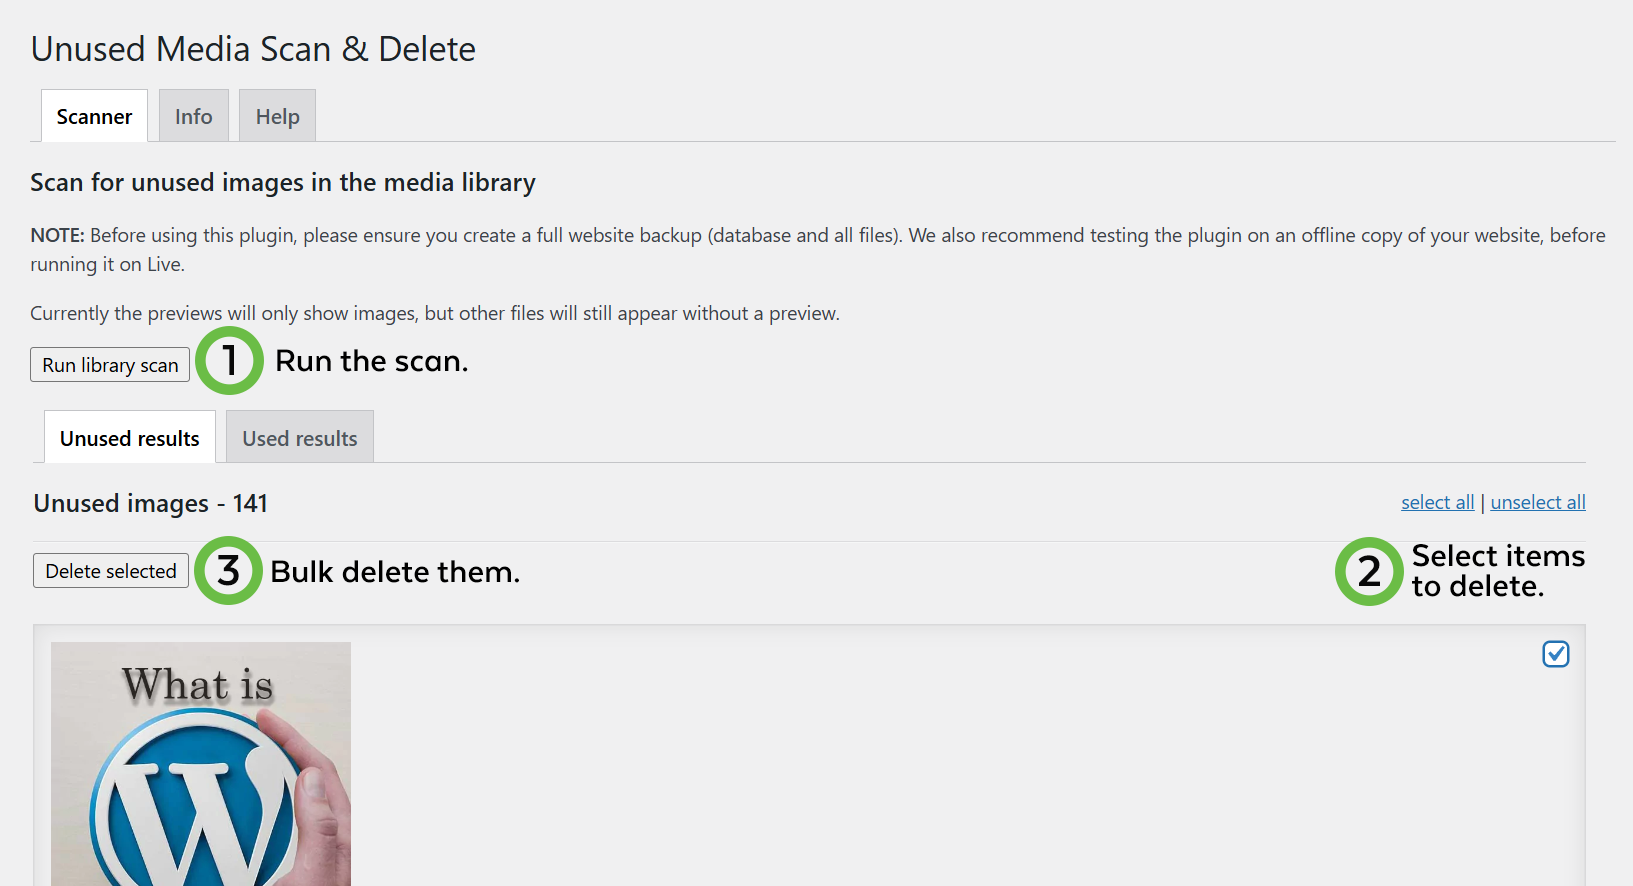This screenshot has height=886, width=1633.
Task: Click the green number 1 step circle
Action: pyautogui.click(x=229, y=361)
